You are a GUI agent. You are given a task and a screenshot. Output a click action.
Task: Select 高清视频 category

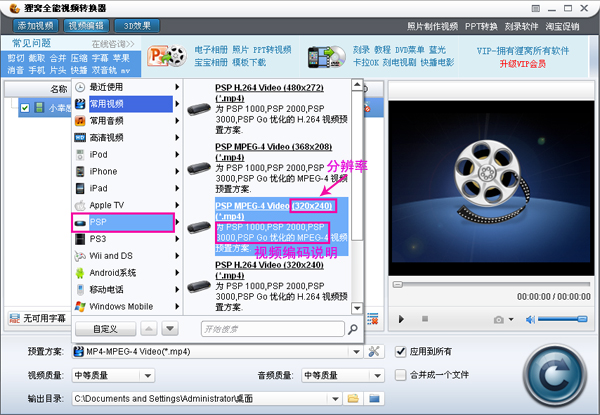[x=127, y=138]
